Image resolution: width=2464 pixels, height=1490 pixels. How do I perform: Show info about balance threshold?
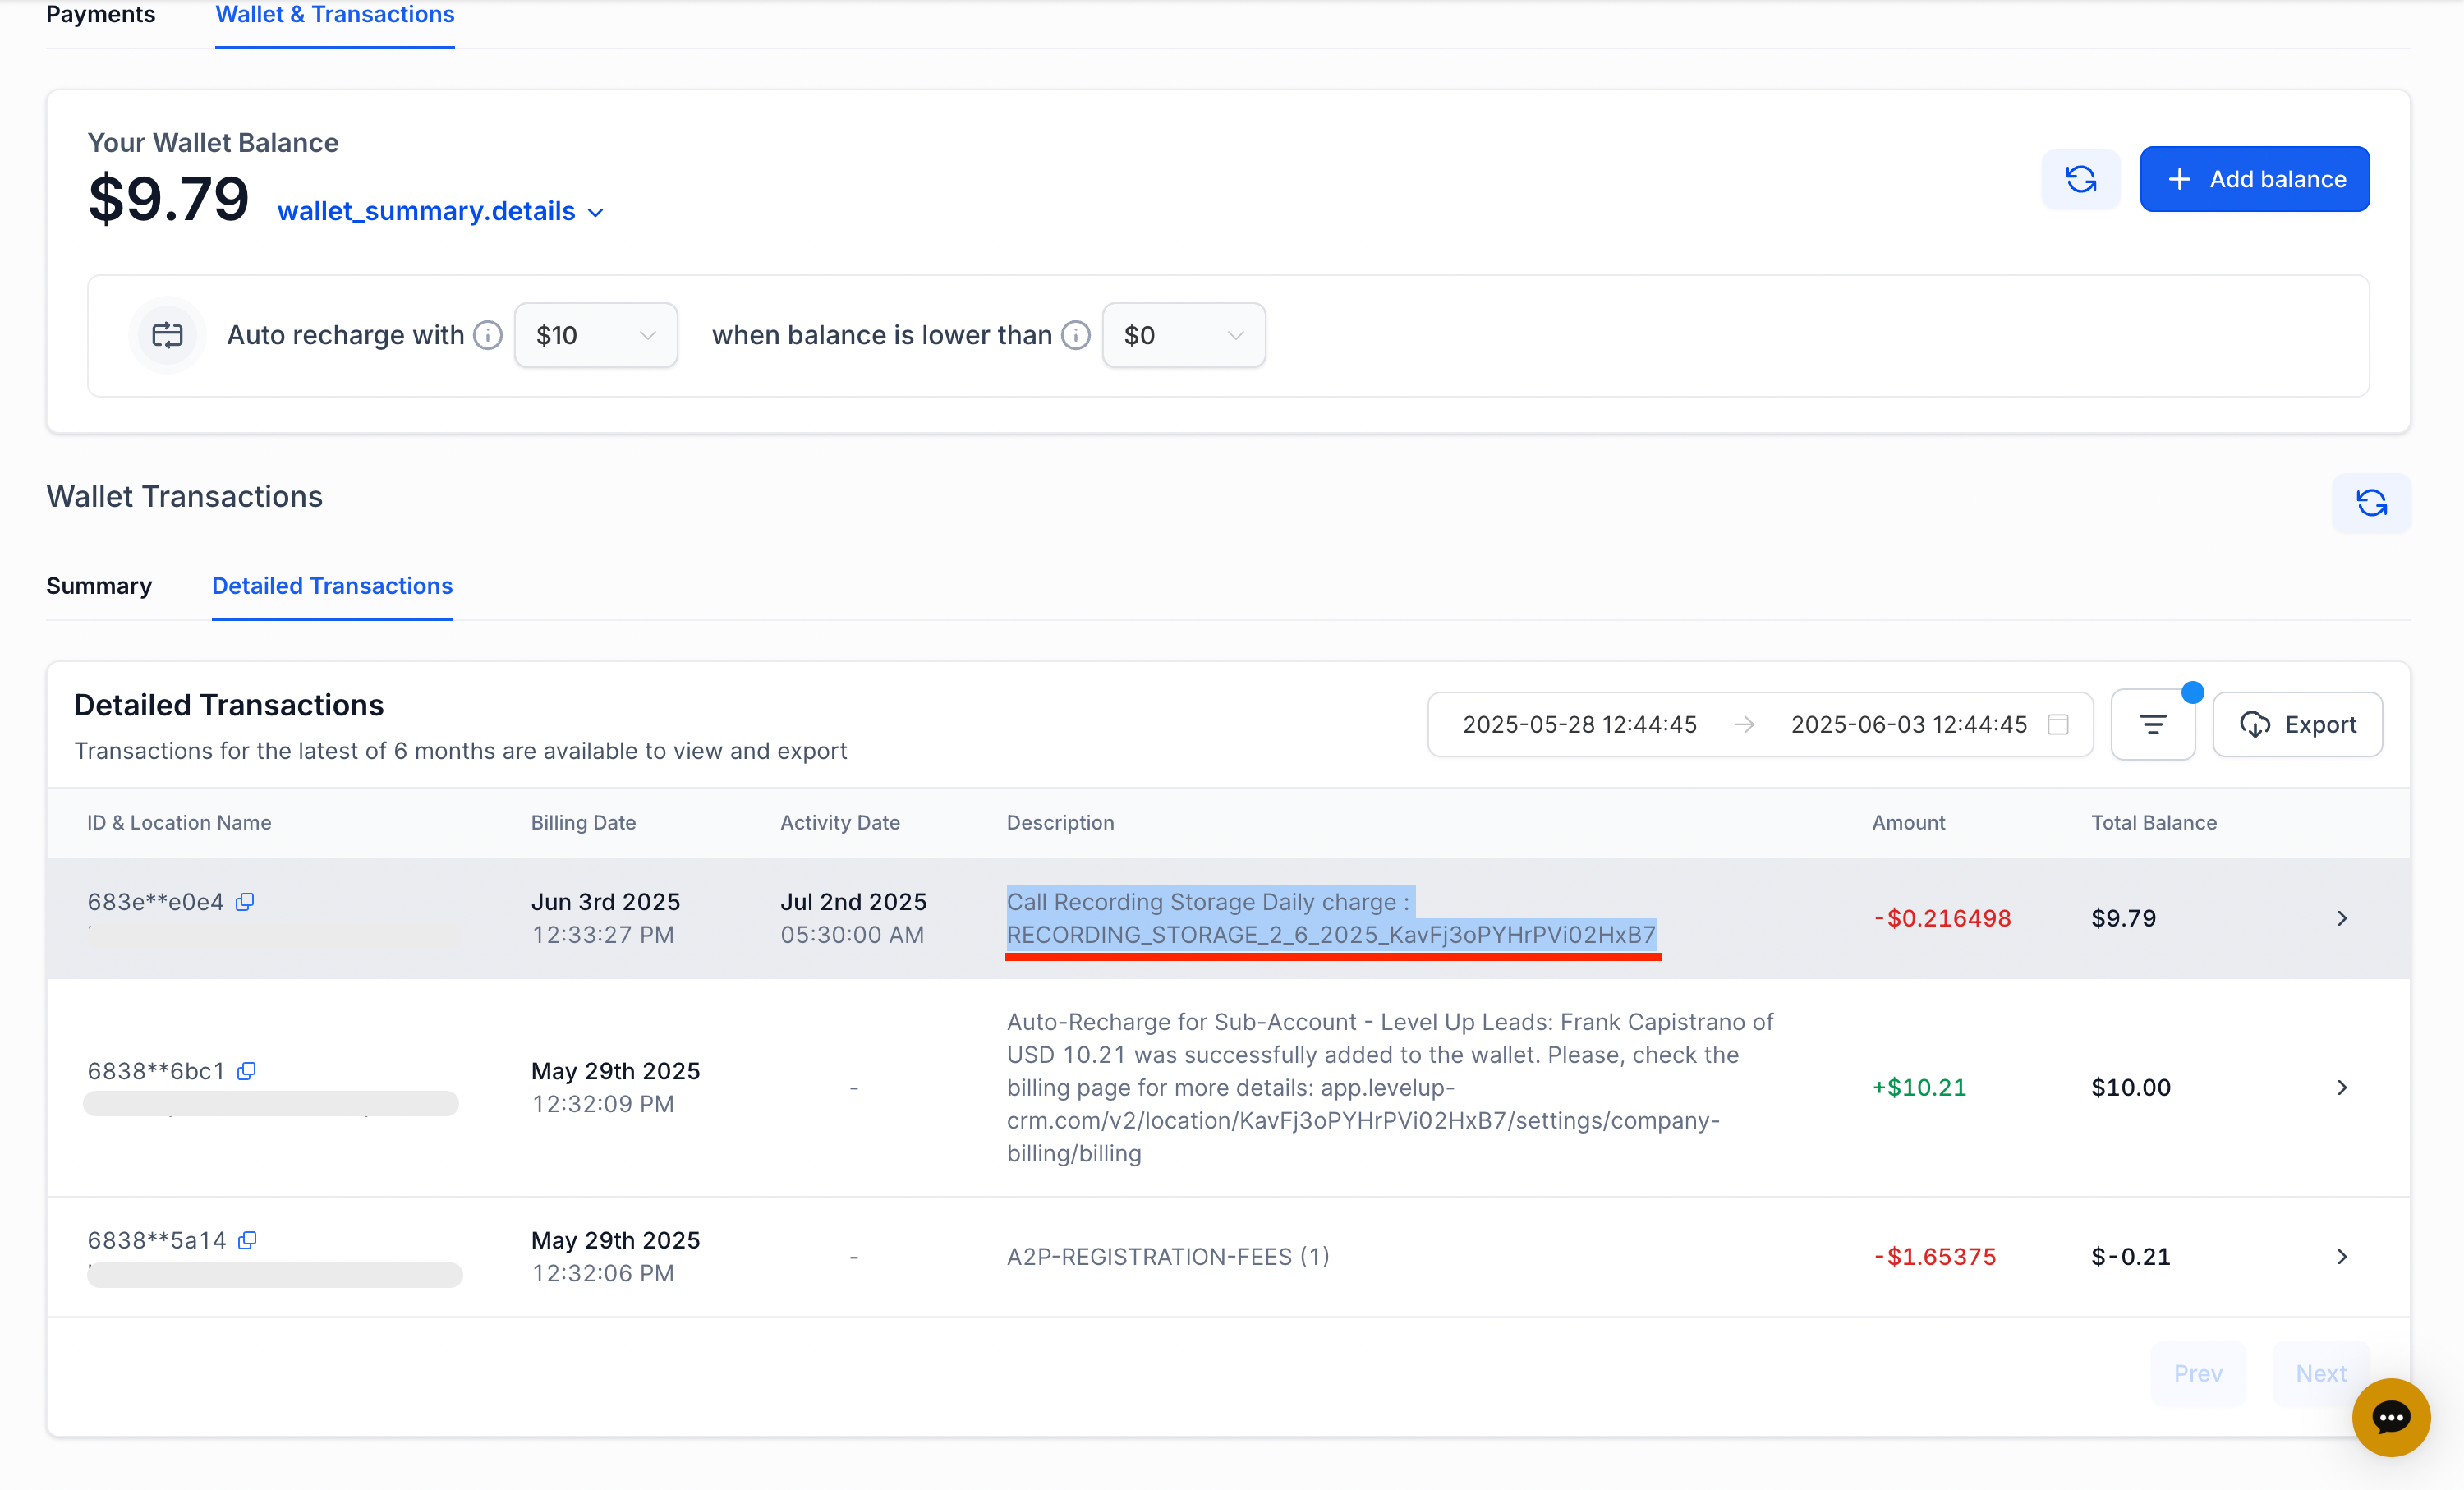[1075, 335]
